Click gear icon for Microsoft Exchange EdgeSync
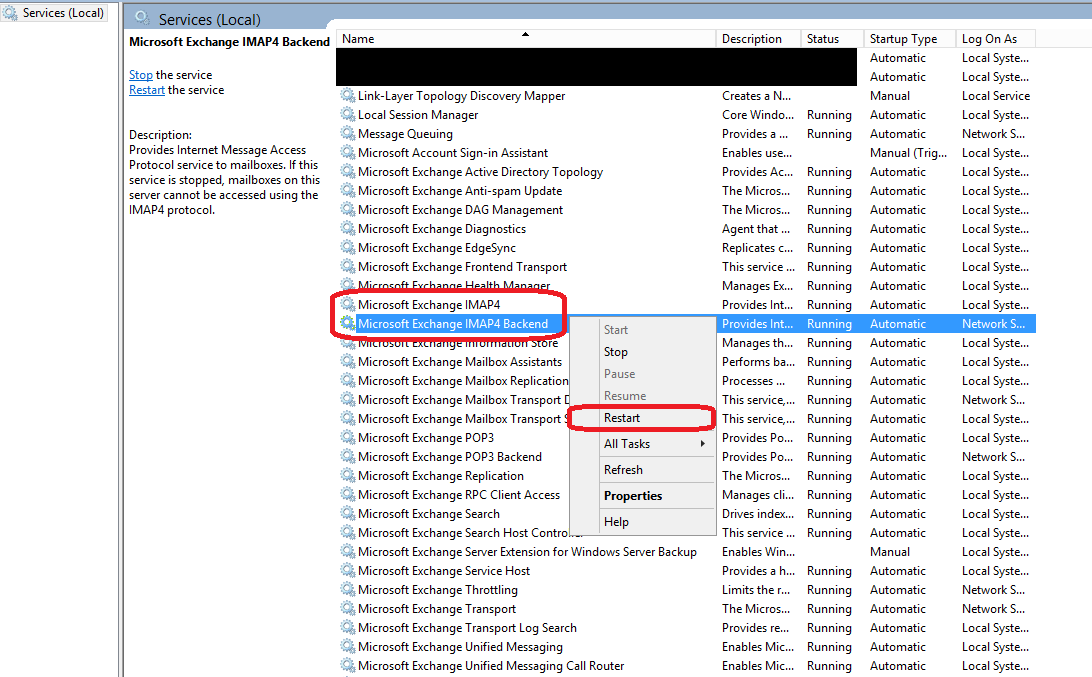1092x677 pixels. [348, 247]
